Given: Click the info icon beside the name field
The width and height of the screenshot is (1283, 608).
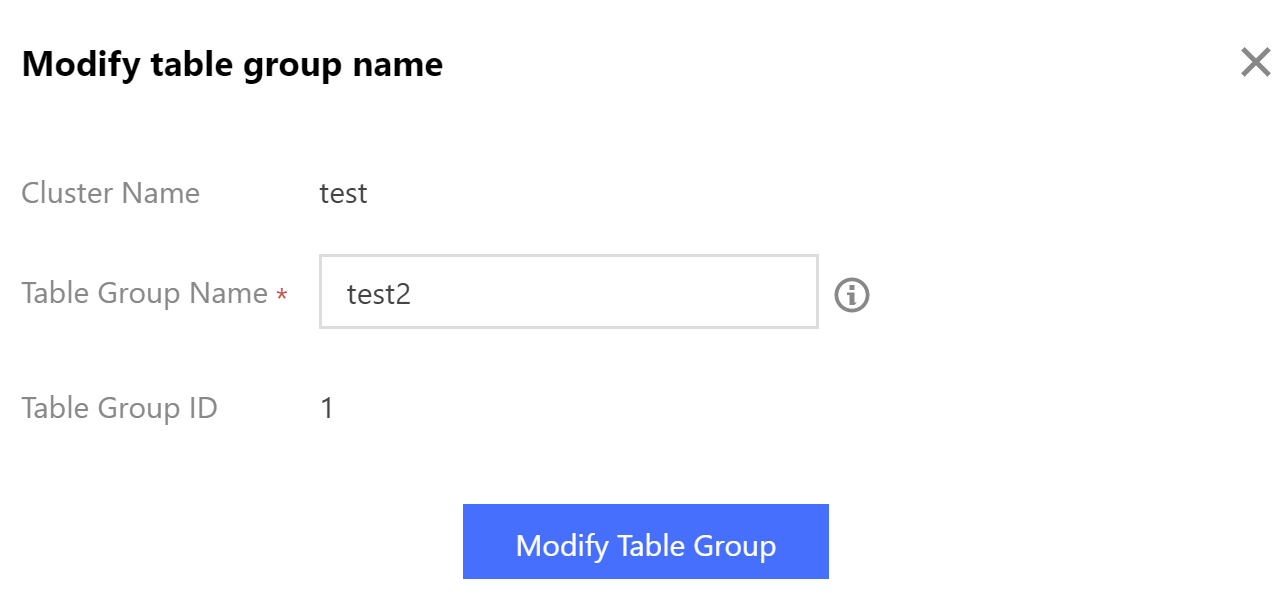Looking at the screenshot, I should pos(852,295).
